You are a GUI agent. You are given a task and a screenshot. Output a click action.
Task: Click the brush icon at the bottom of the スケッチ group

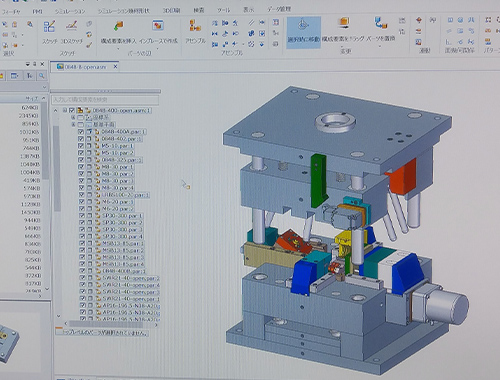pos(89,45)
